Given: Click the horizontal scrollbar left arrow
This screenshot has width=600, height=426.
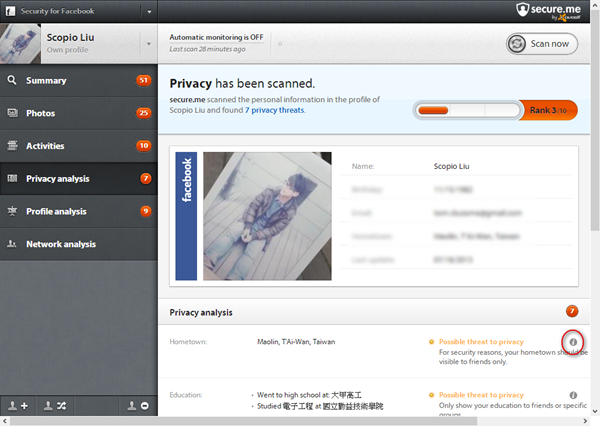Looking at the screenshot, I should click(4, 421).
